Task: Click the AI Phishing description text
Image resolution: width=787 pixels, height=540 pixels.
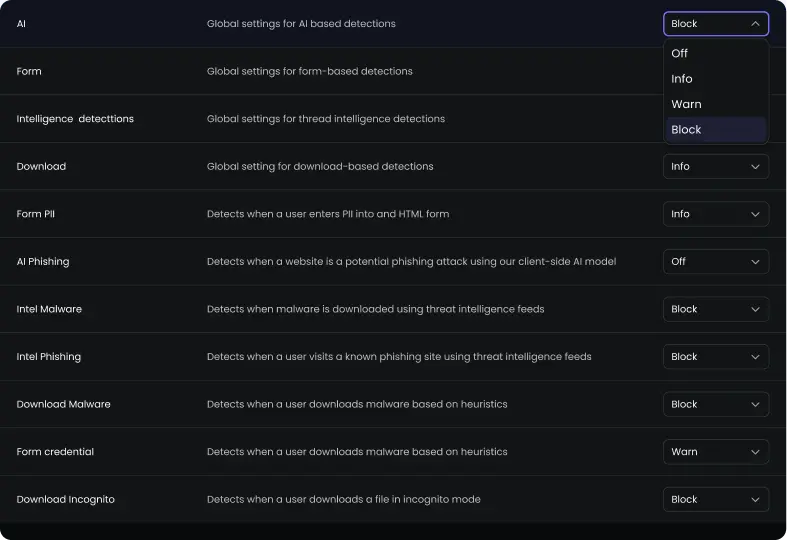Action: pyautogui.click(x=411, y=262)
